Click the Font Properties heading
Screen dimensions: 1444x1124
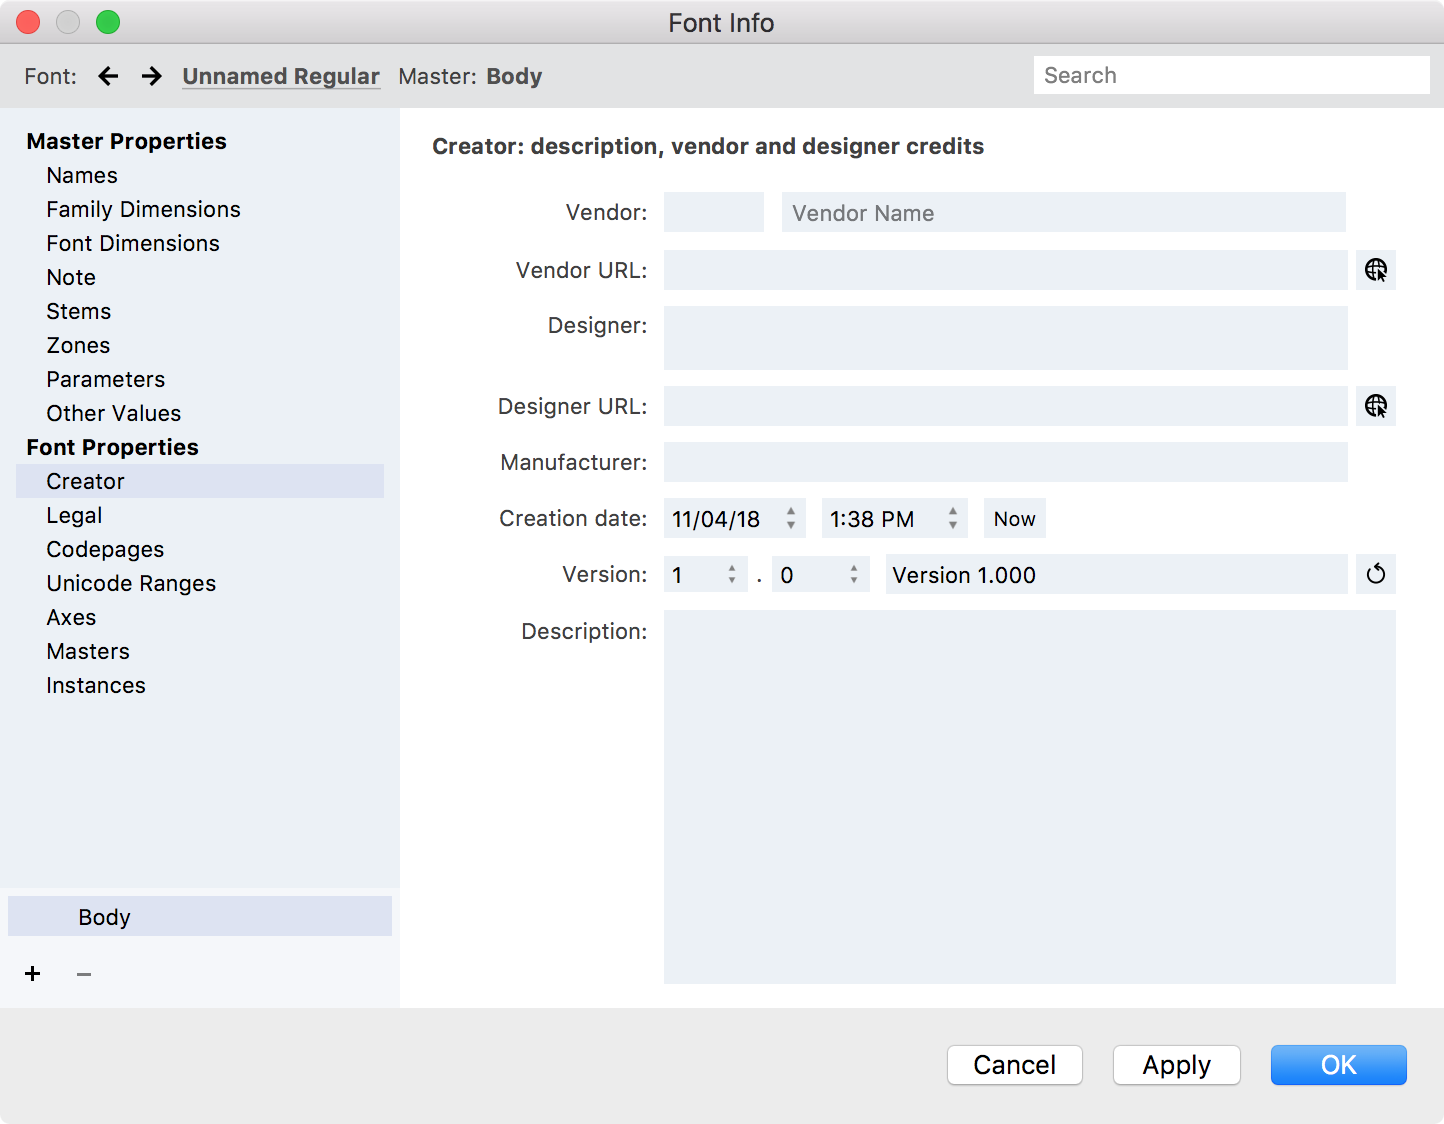[113, 447]
